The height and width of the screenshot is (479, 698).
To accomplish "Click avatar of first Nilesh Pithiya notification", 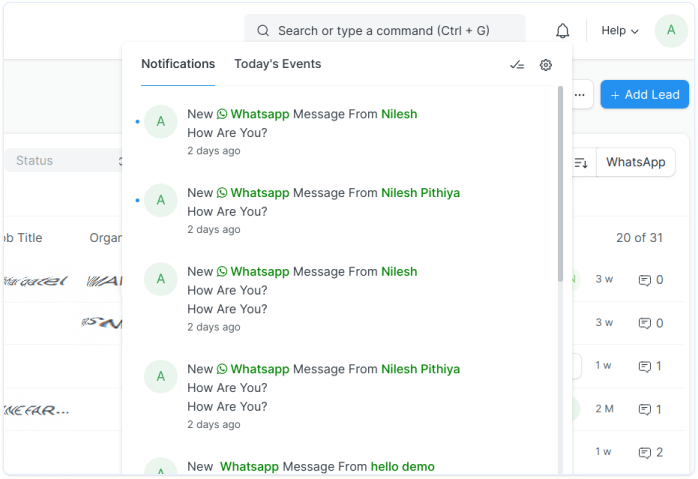I will (161, 200).
